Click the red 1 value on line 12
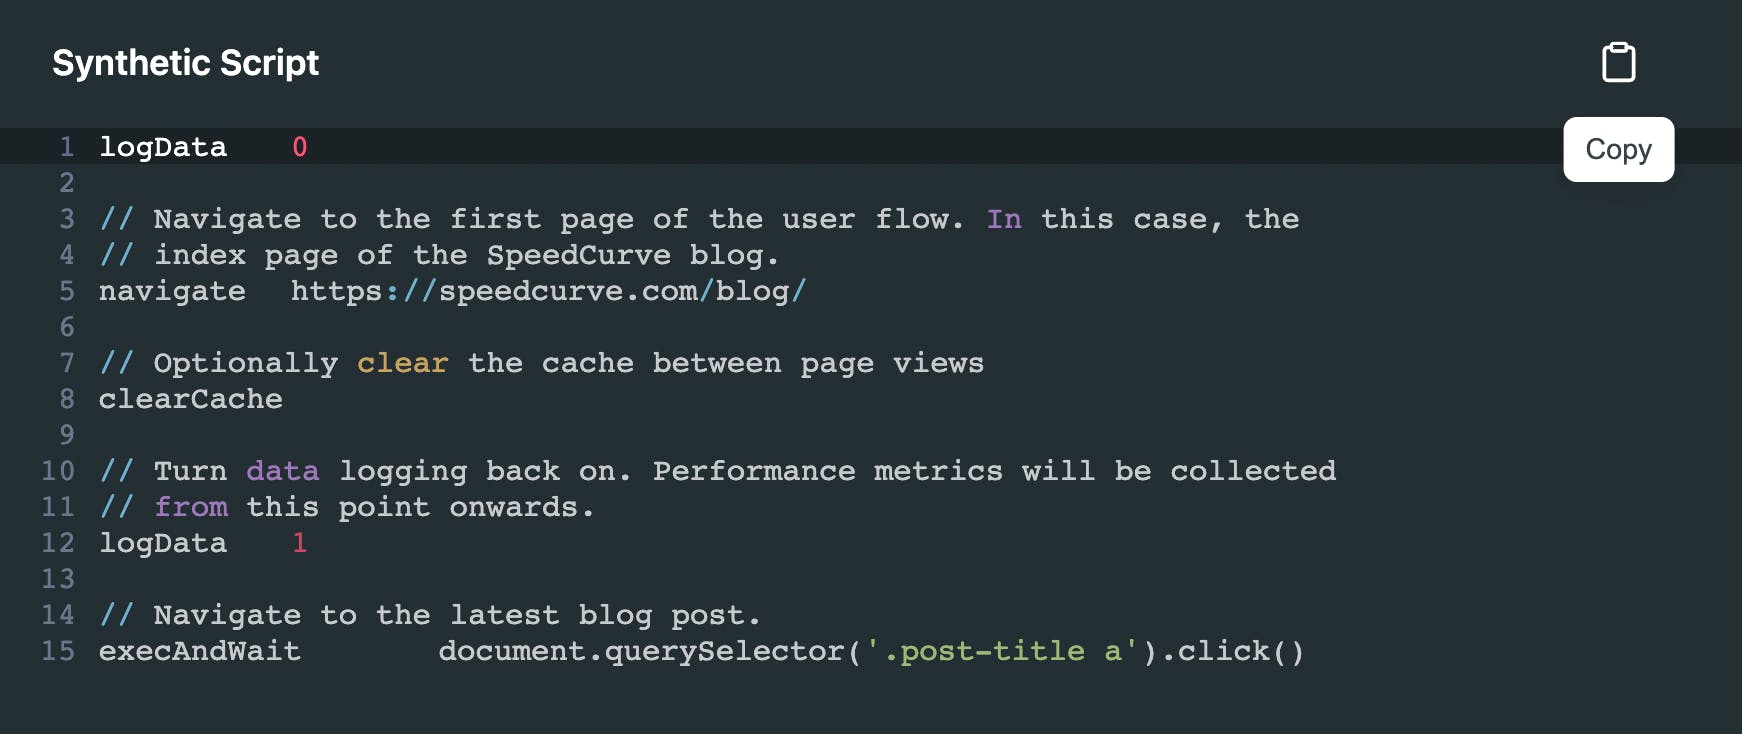Viewport: 1742px width, 734px height. point(298,543)
